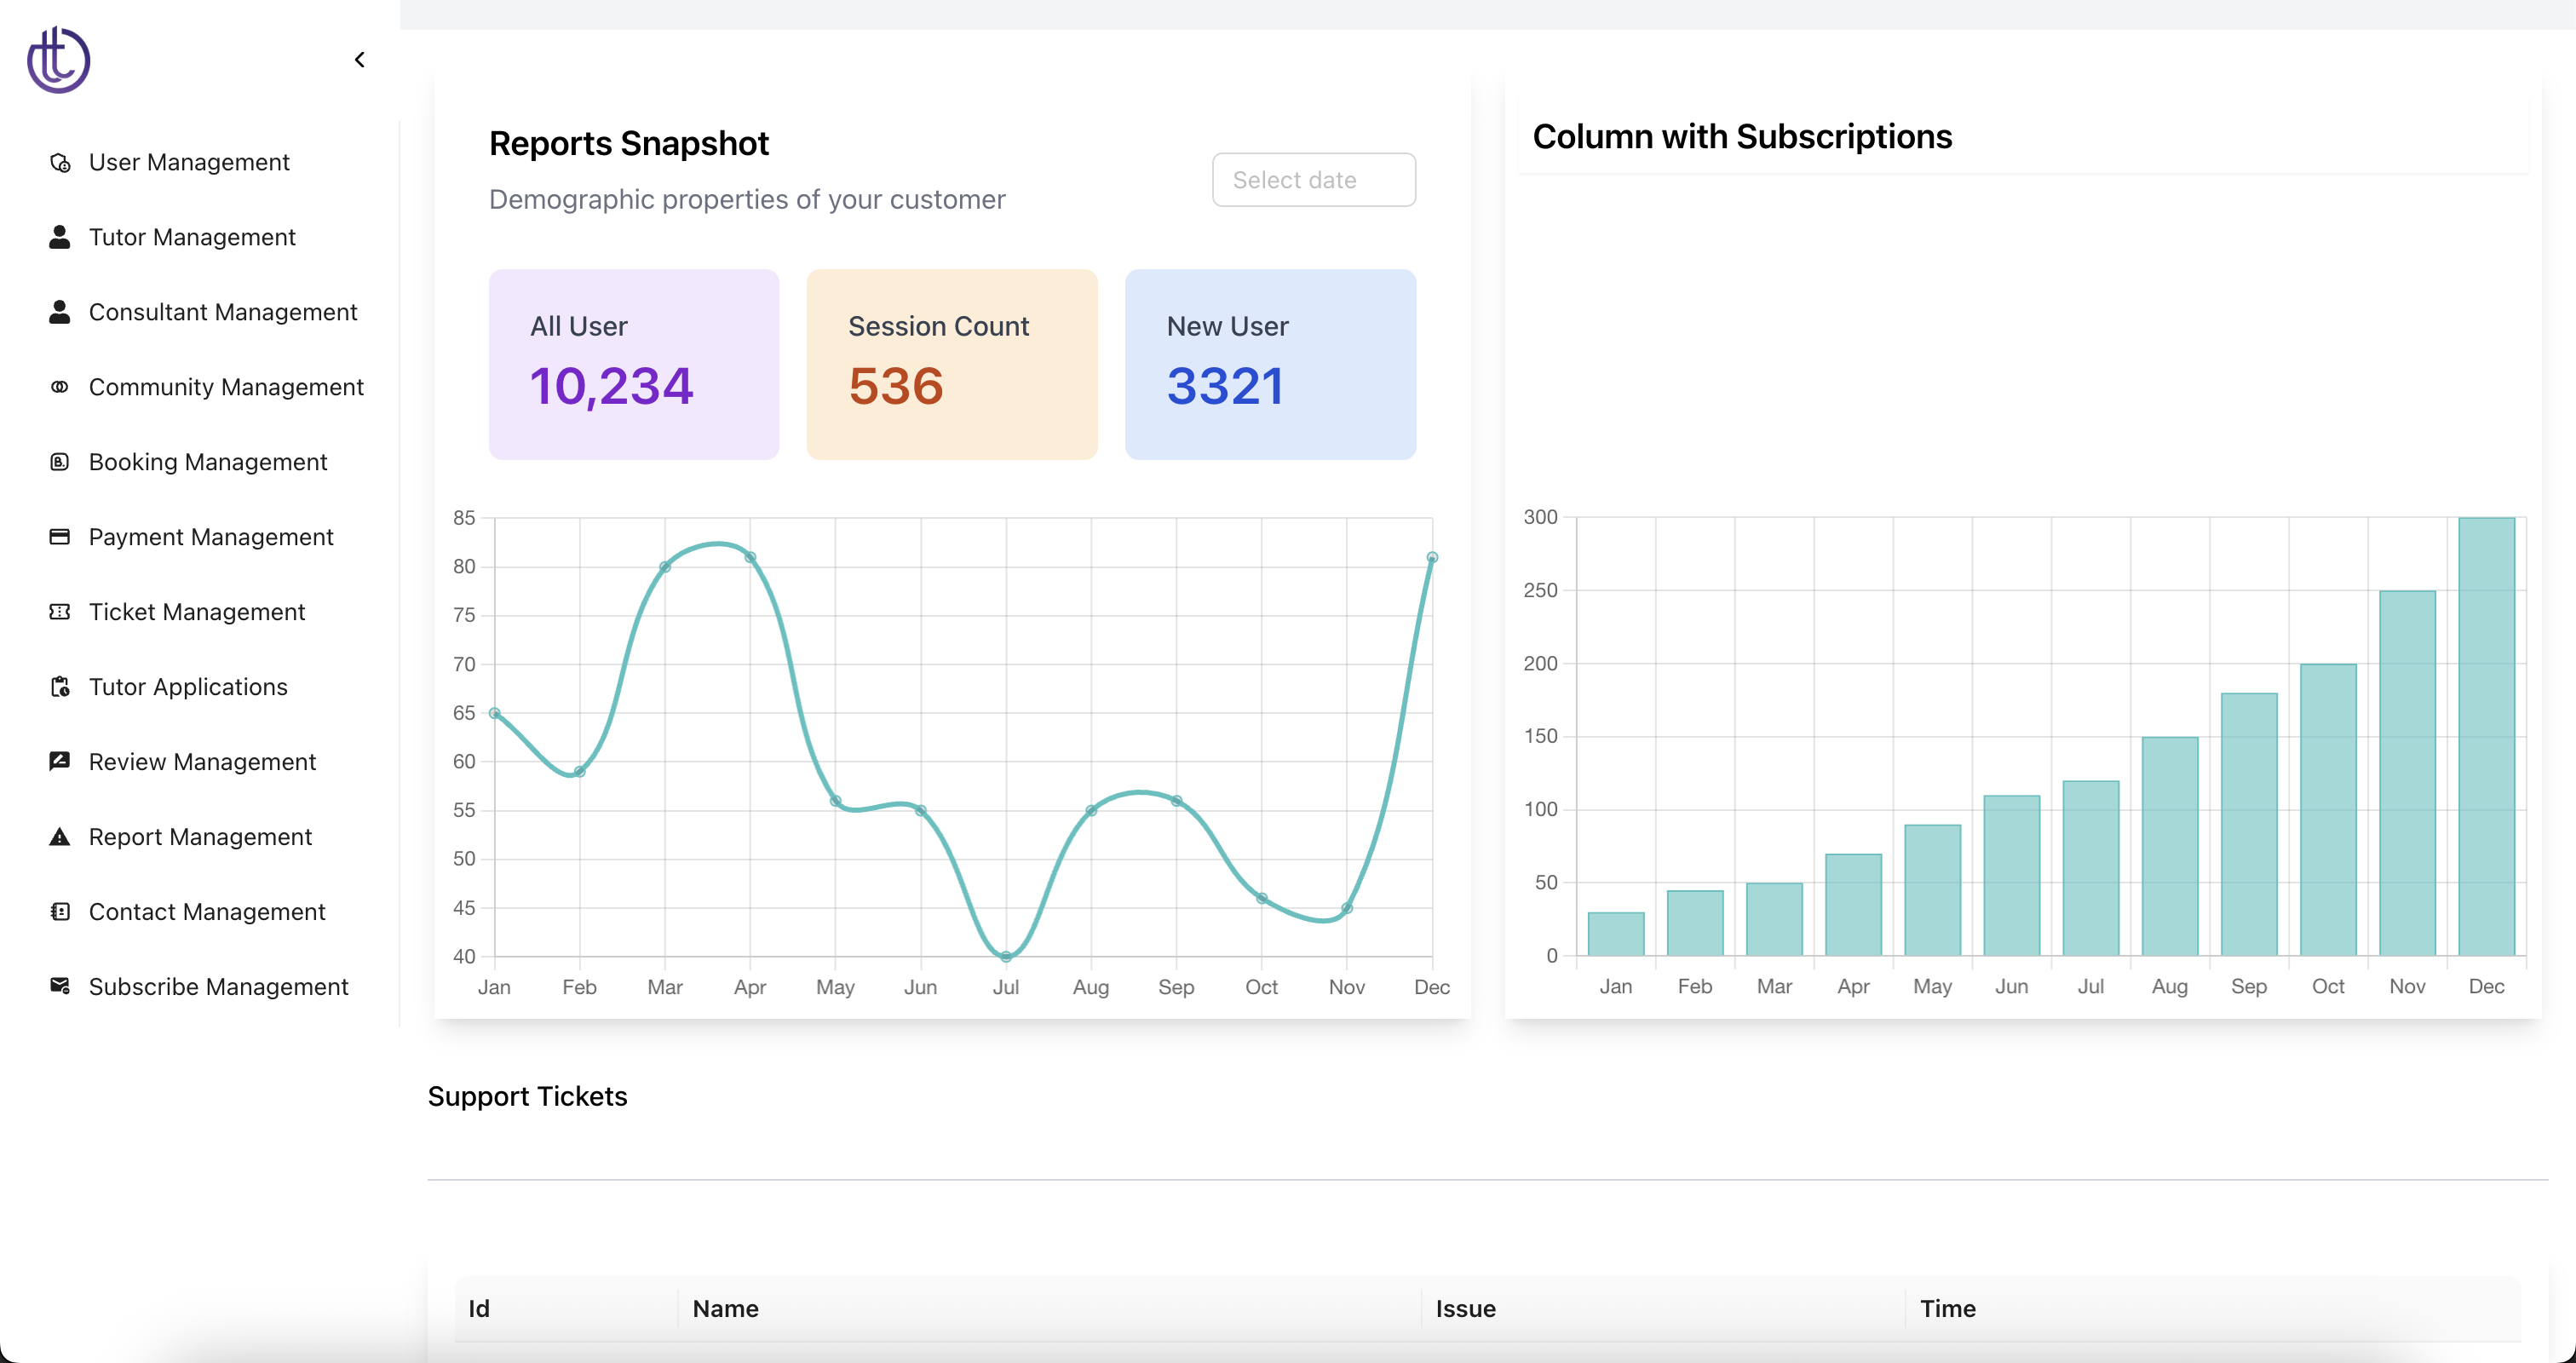The height and width of the screenshot is (1363, 2576).
Task: Click the Report Management warning icon
Action: (x=60, y=836)
